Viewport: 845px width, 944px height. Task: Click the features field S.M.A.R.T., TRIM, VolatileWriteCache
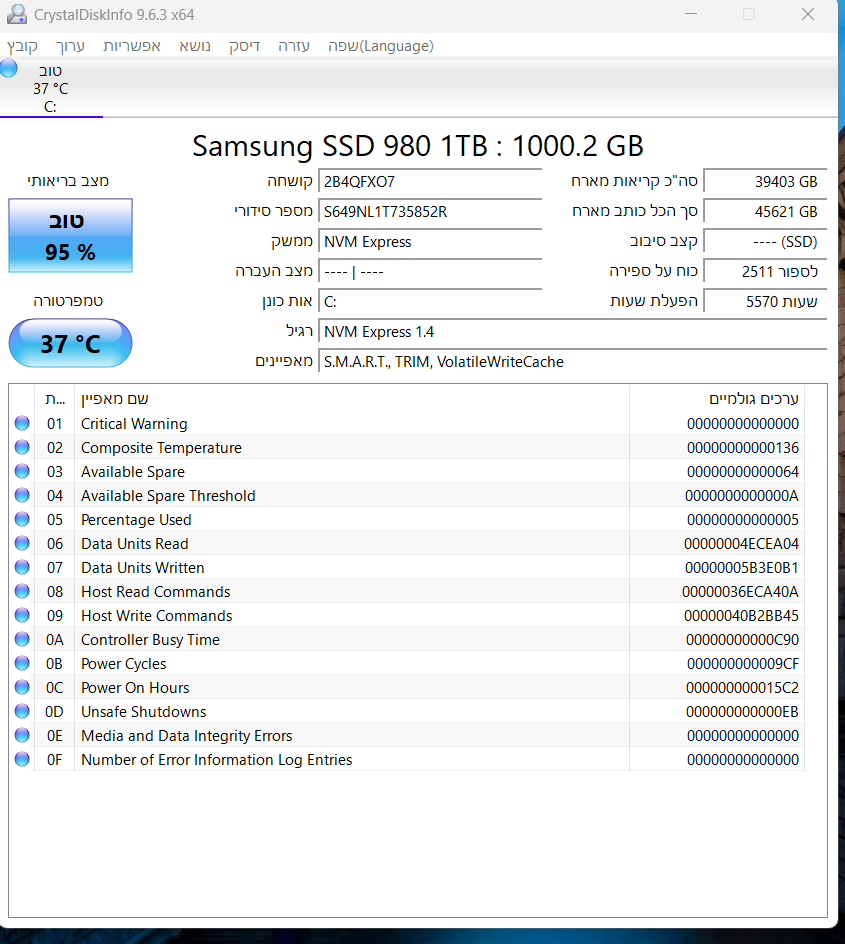point(572,362)
